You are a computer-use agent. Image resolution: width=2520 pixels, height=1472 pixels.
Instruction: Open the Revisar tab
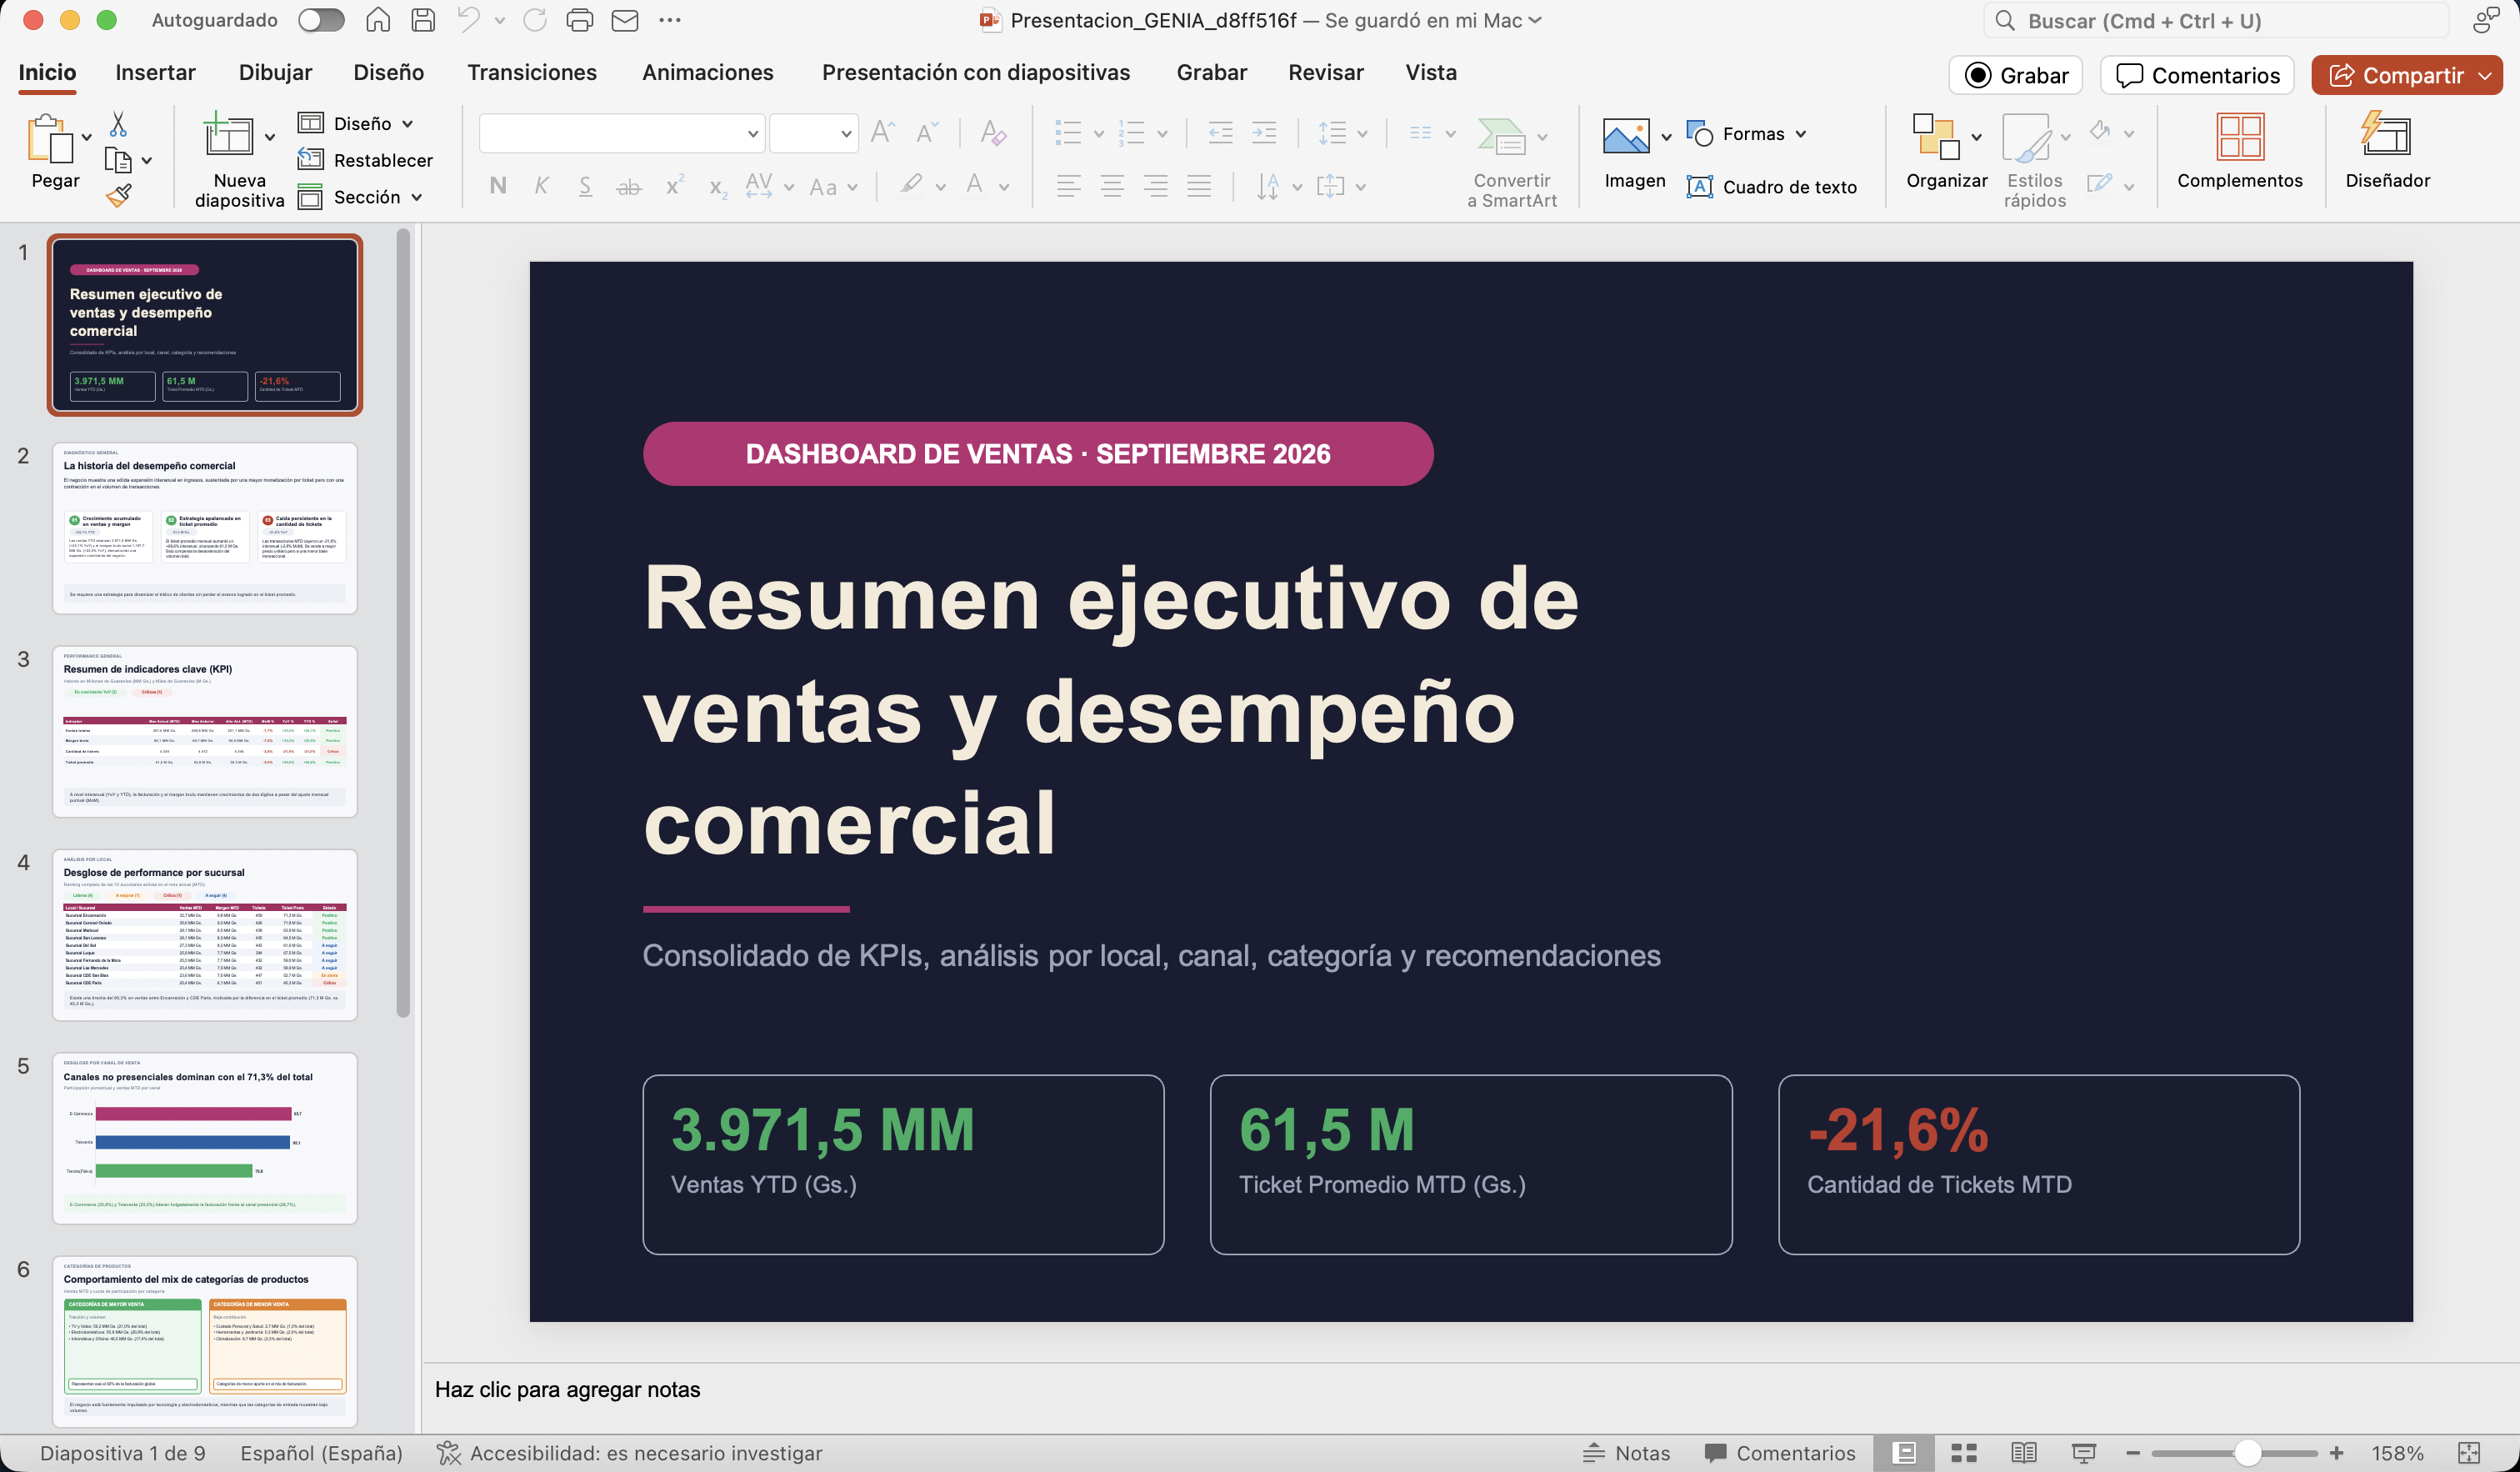coord(1325,72)
